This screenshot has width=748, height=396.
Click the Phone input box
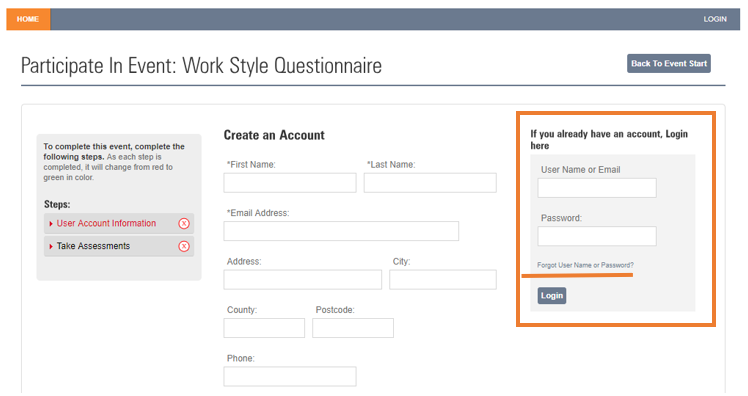290,376
